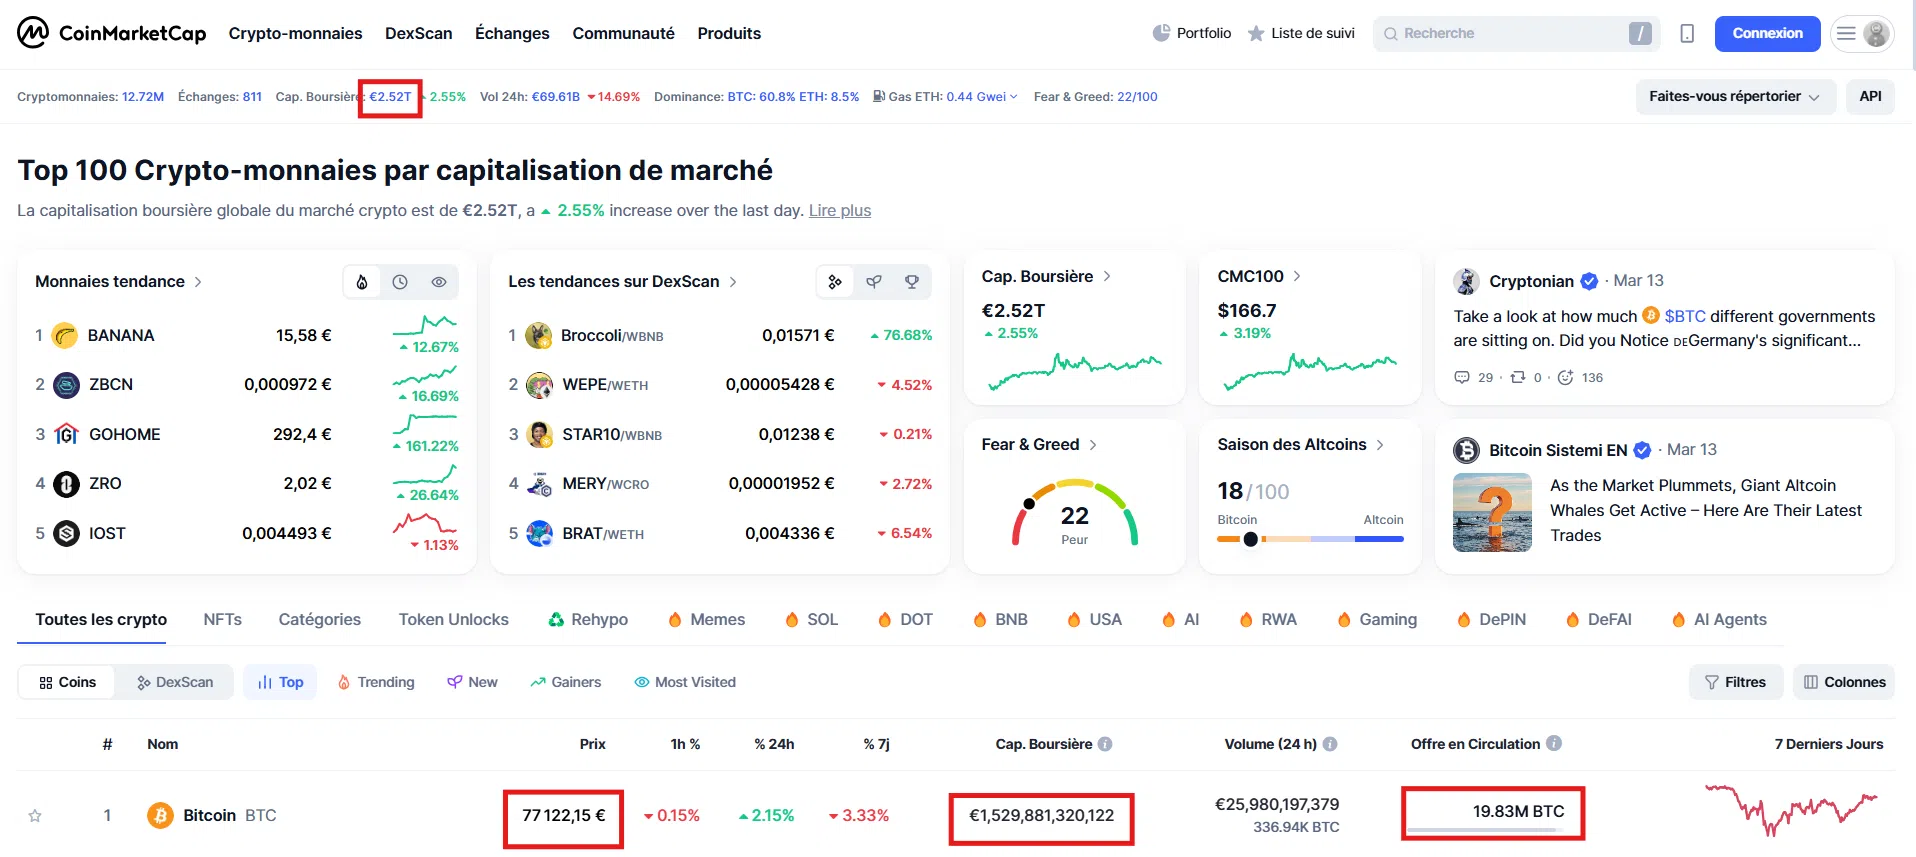Select the Gainers filter
This screenshot has height=857, width=1916.
(566, 682)
